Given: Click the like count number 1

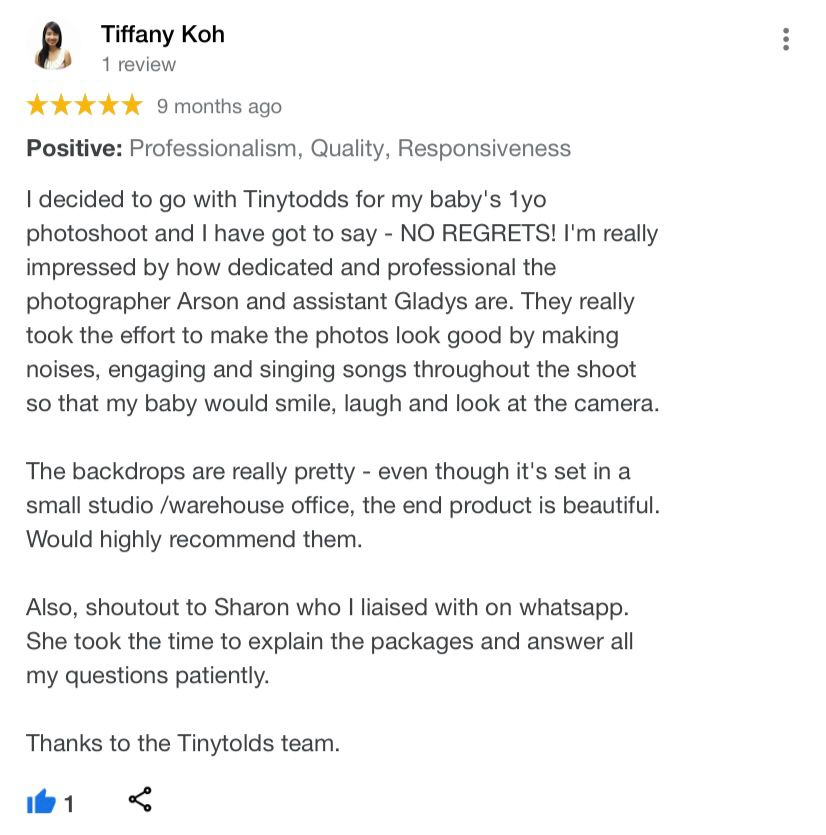Looking at the screenshot, I should tap(69, 804).
